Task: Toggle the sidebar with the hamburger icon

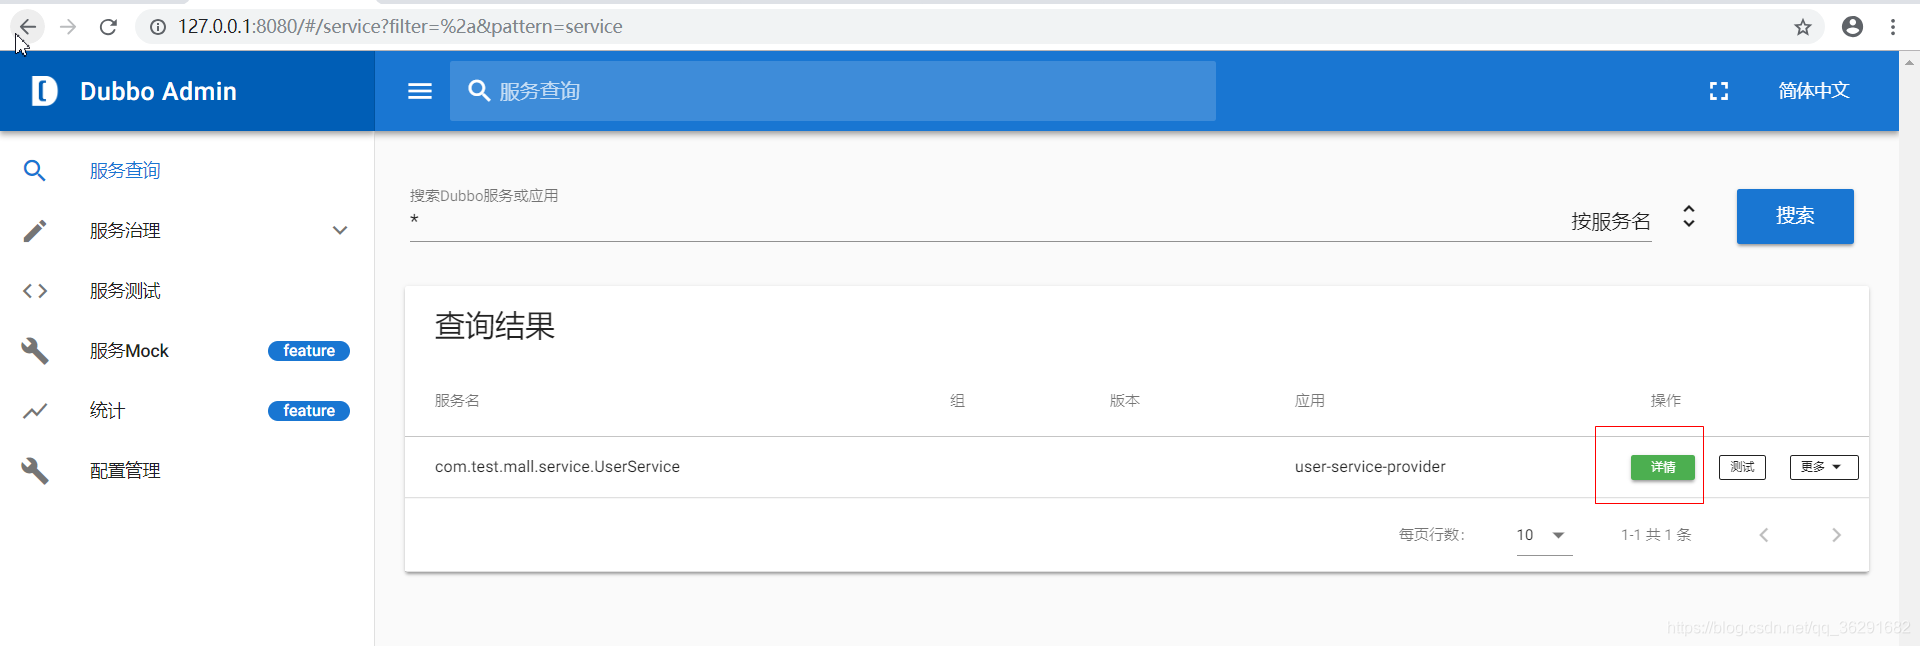Action: point(420,91)
